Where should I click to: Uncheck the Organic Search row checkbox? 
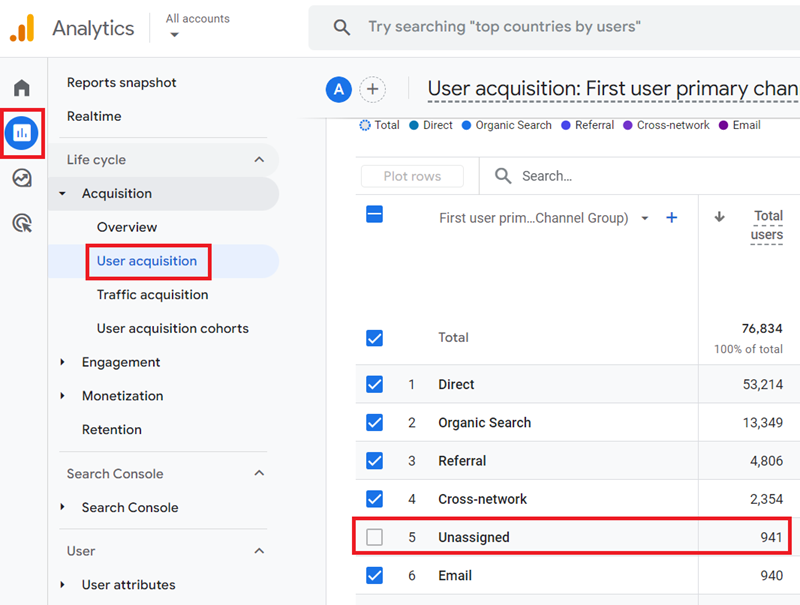(x=374, y=422)
